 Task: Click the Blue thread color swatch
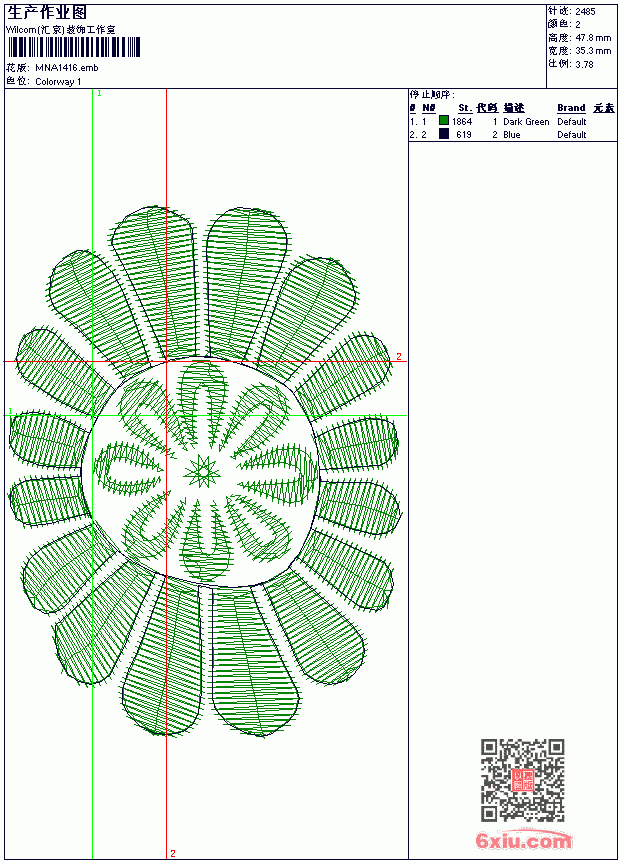(x=444, y=134)
